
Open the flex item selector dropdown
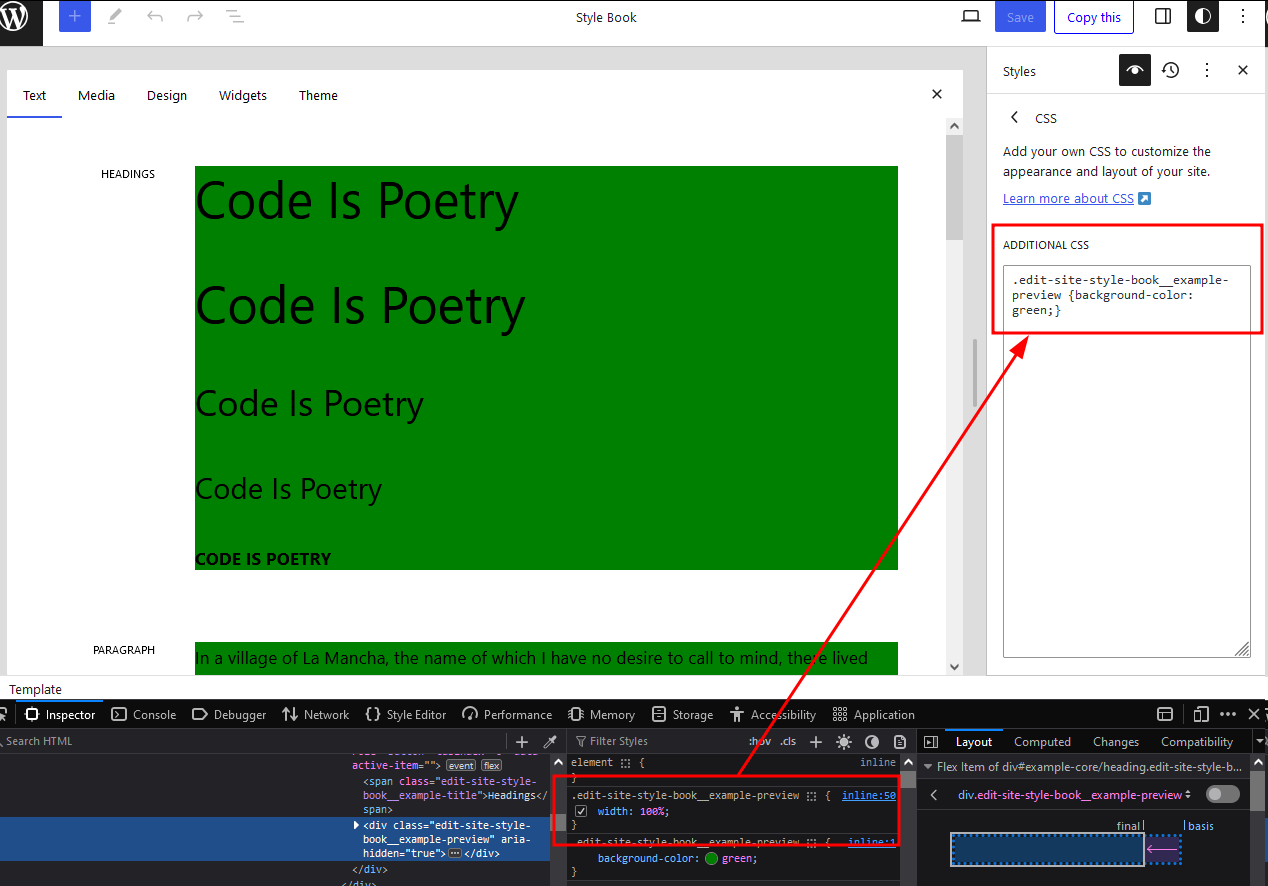[x=1074, y=795]
